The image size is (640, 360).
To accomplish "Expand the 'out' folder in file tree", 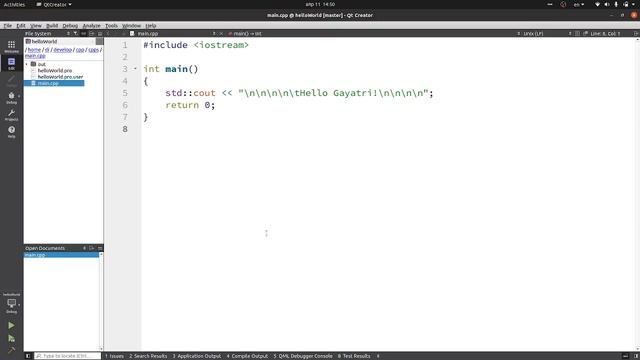I will 27,64.
